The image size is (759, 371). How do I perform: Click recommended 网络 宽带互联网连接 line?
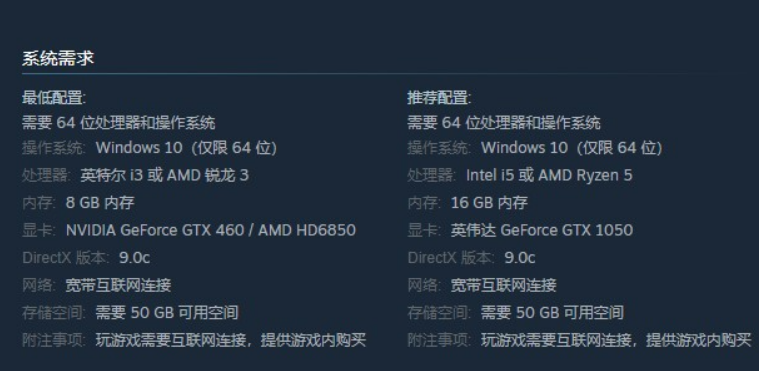tap(482, 285)
